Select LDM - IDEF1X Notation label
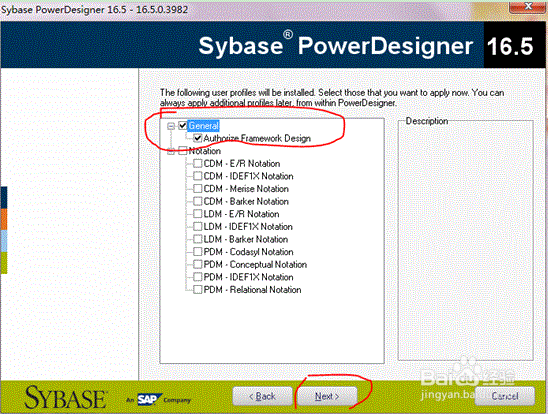This screenshot has height=414, width=548. click(x=248, y=226)
